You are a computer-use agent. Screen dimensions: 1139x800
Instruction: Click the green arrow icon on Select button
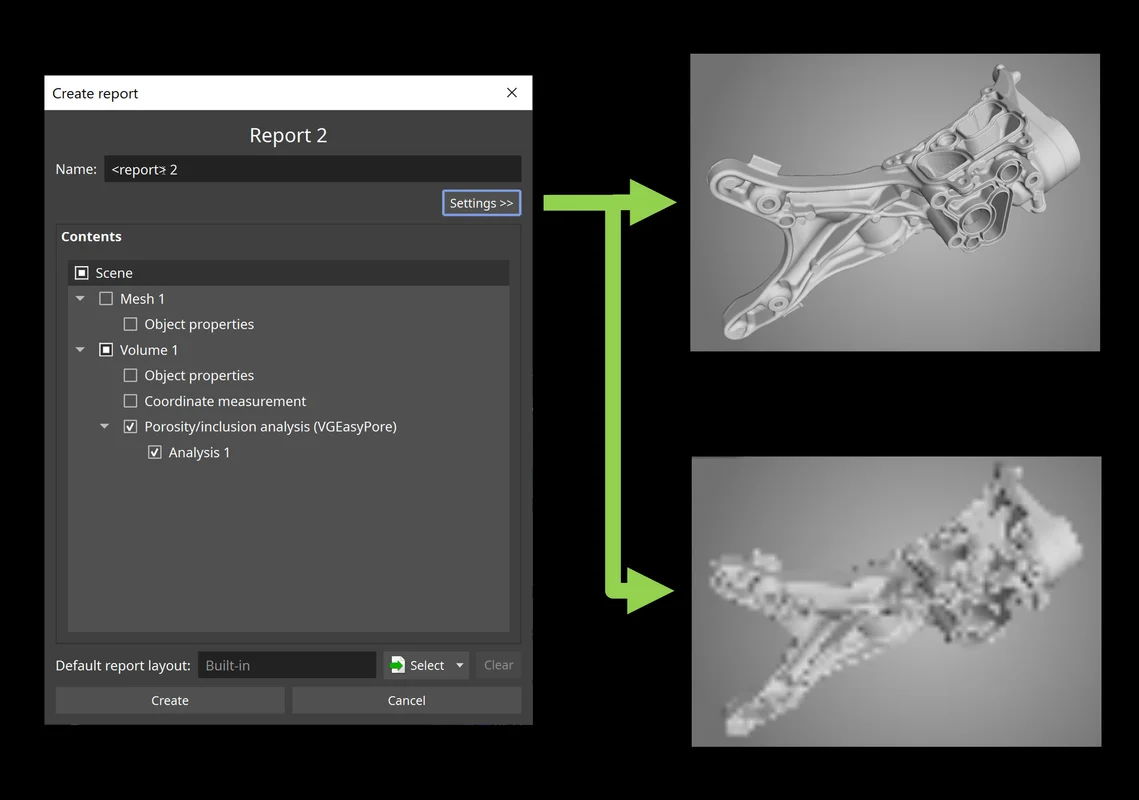click(x=398, y=665)
